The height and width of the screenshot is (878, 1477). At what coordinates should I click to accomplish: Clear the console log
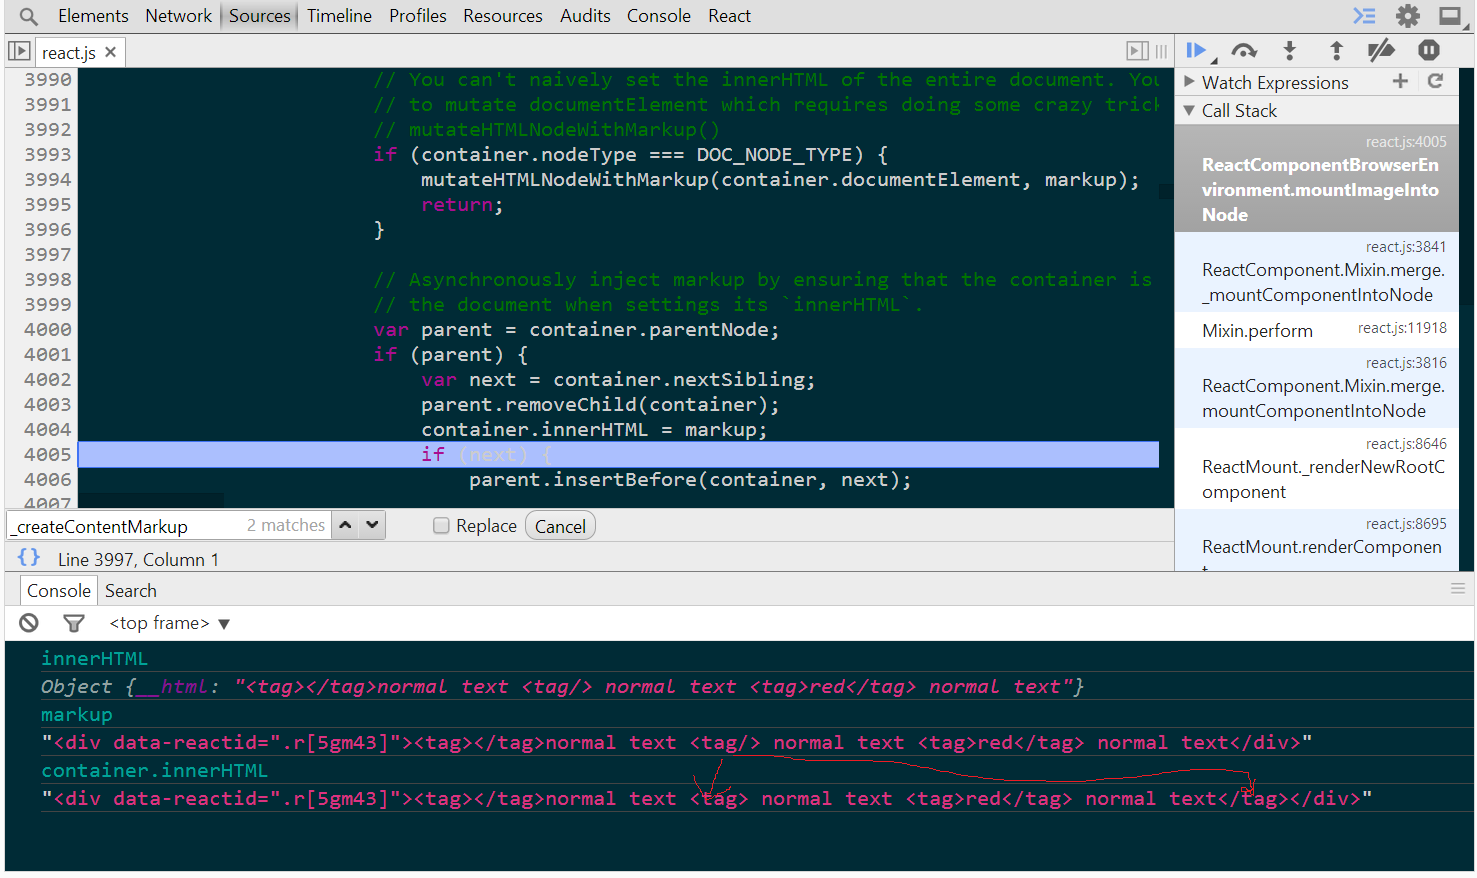tap(29, 623)
